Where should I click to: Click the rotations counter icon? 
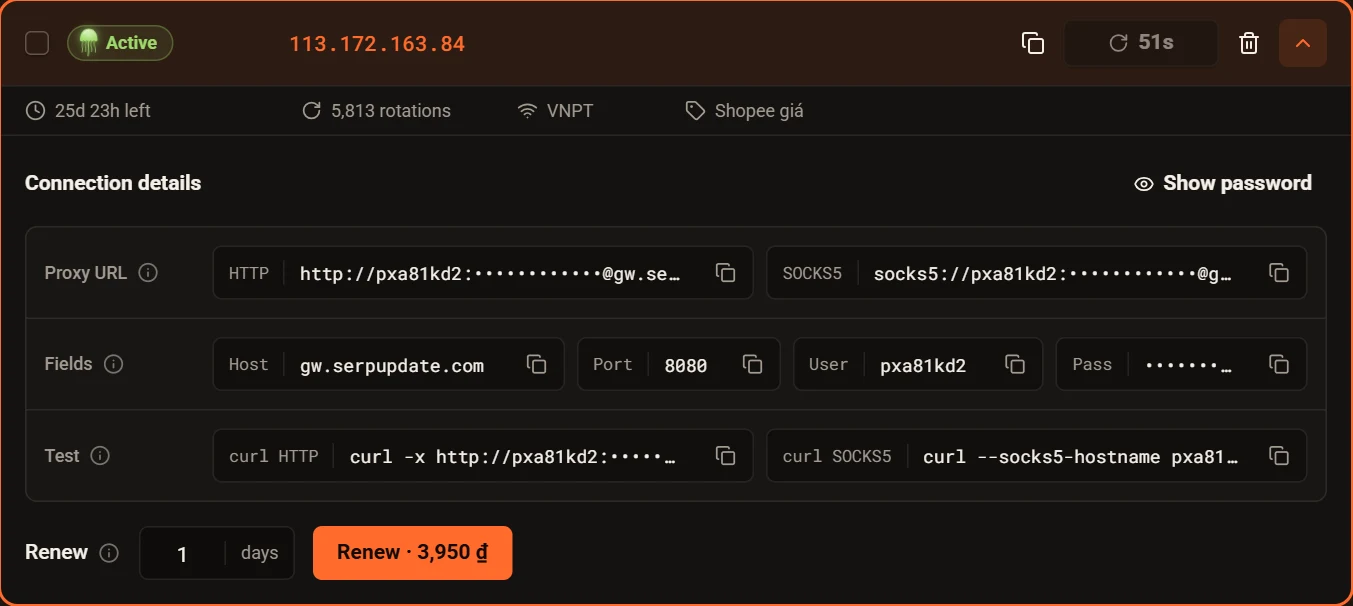[x=312, y=111]
